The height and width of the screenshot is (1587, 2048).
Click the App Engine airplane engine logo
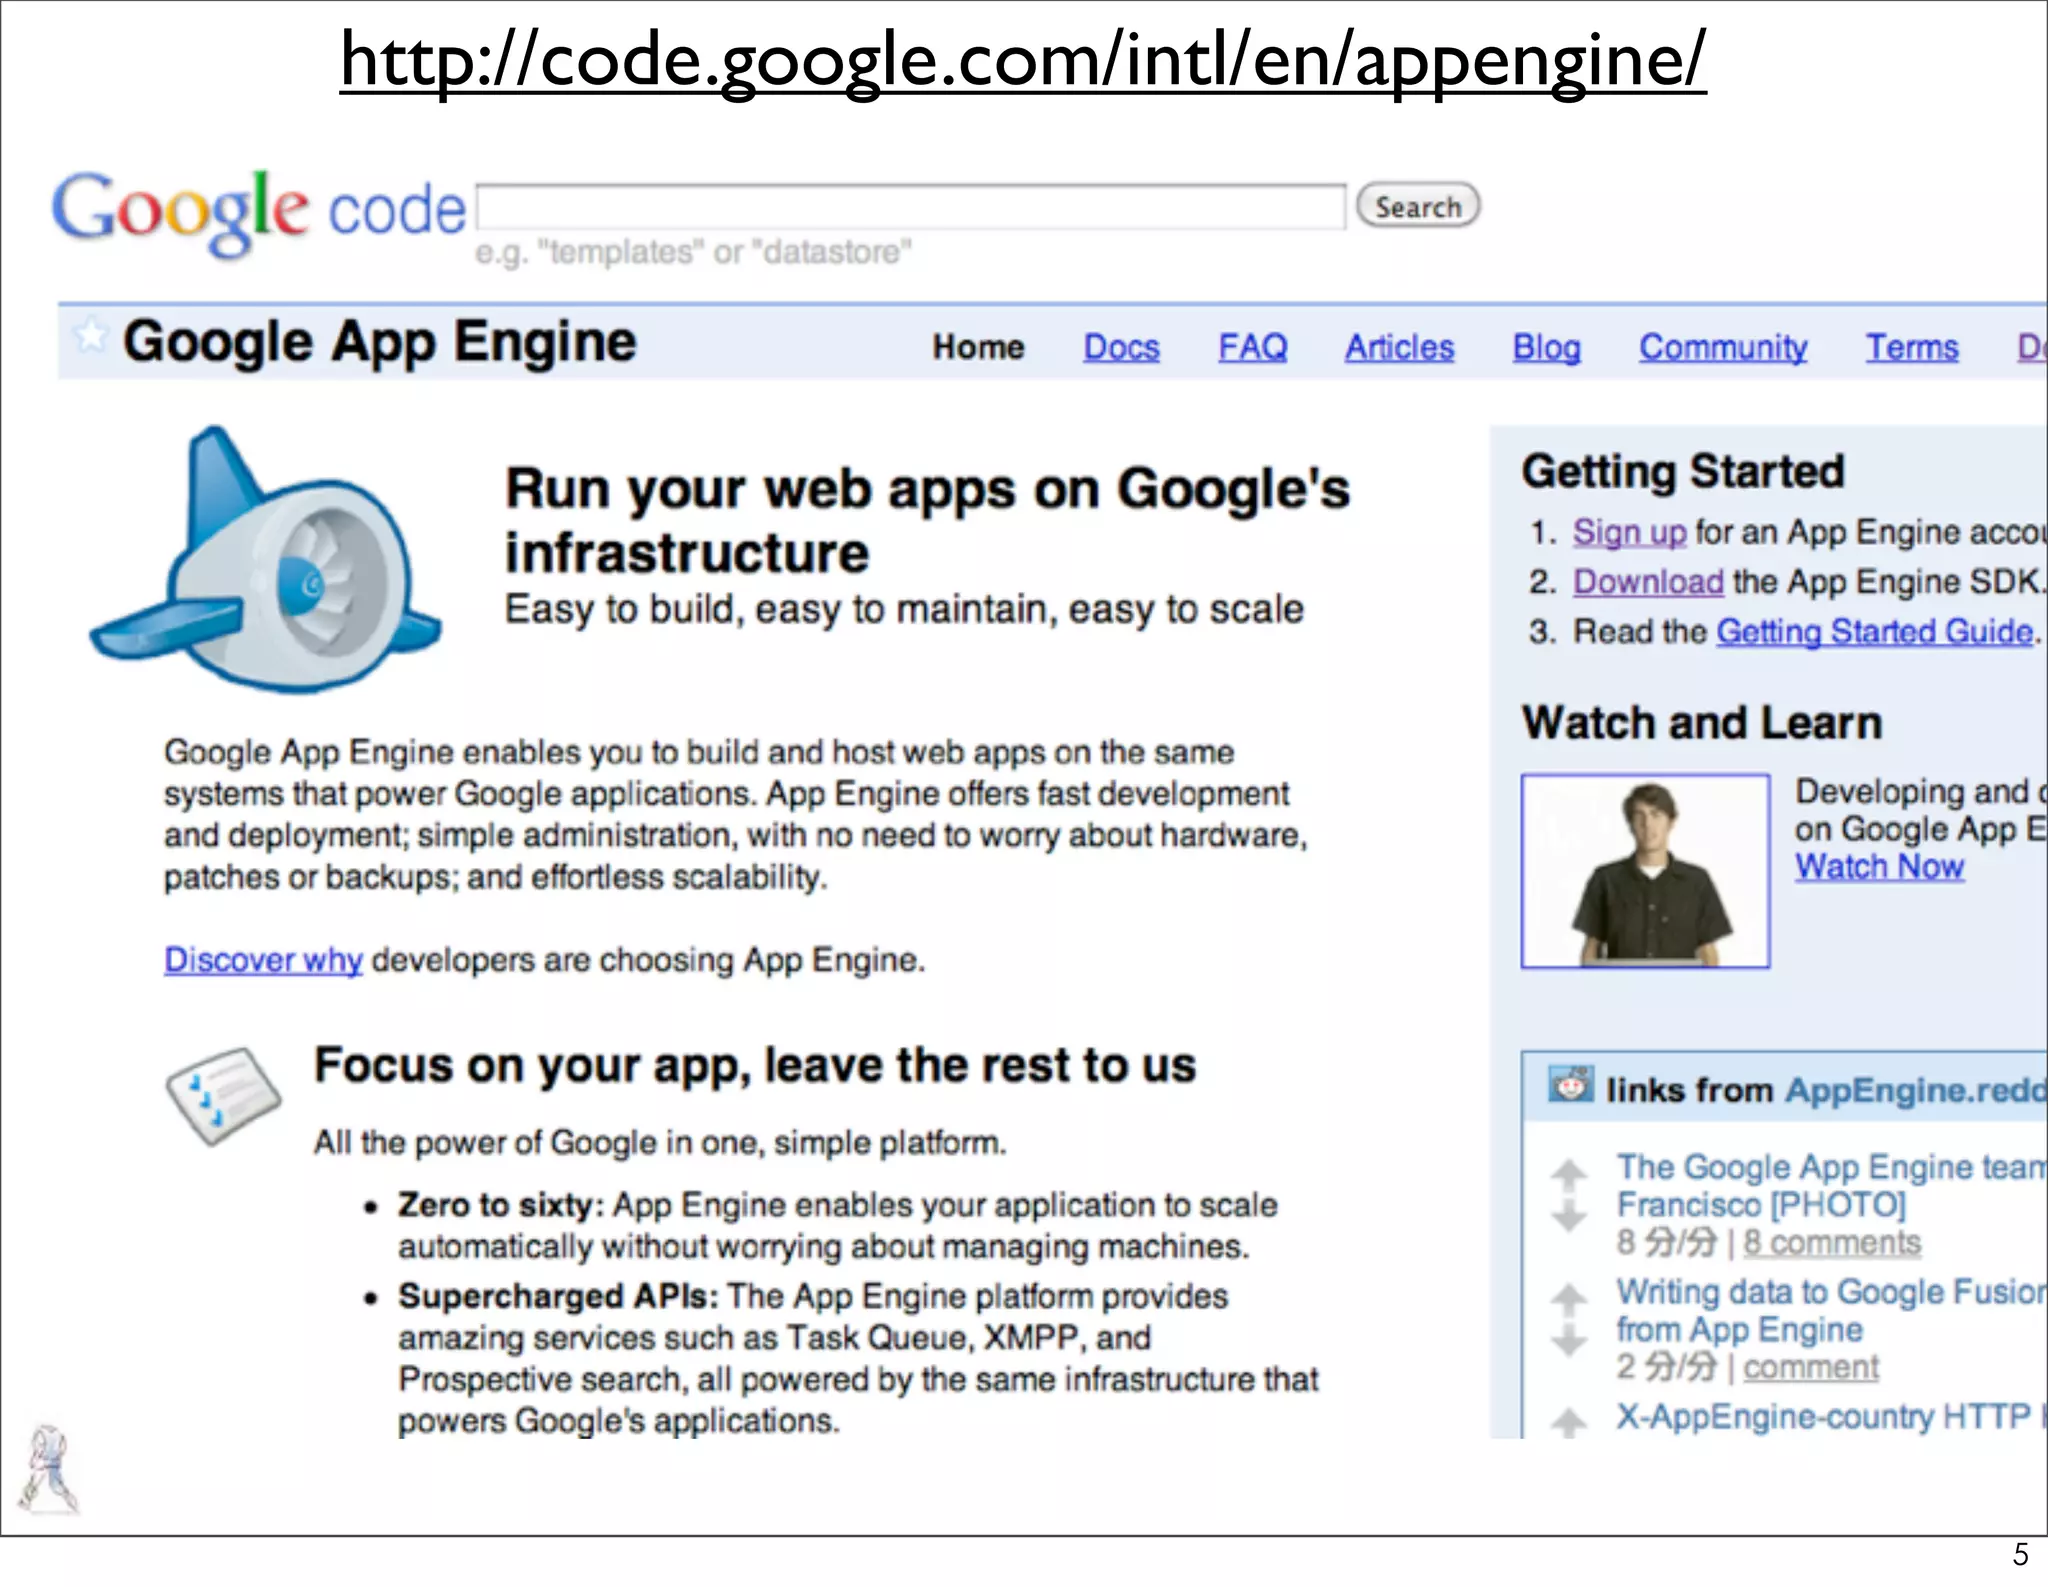pos(266,560)
